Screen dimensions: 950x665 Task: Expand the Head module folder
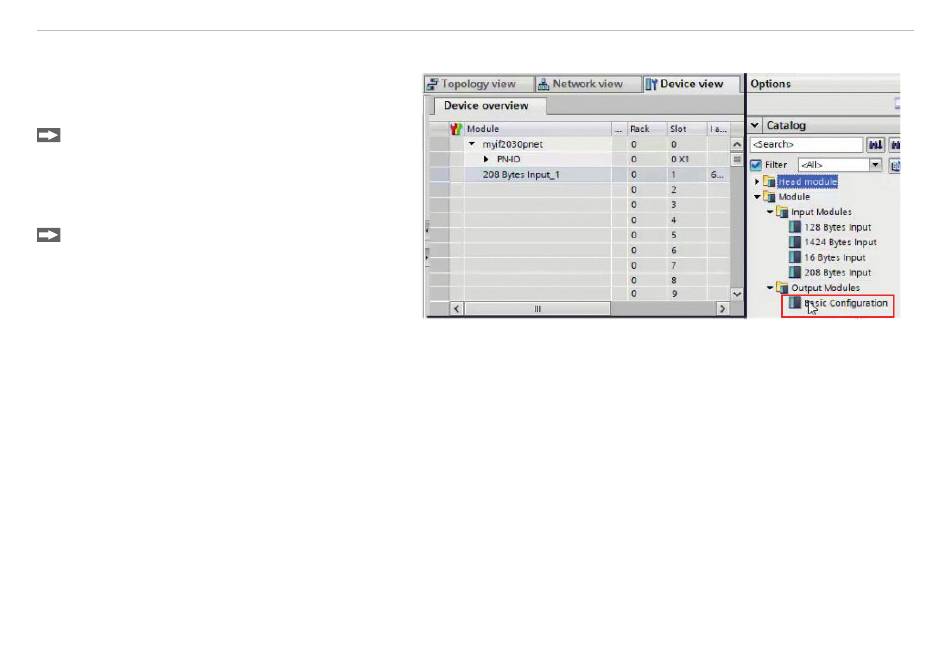(x=757, y=182)
